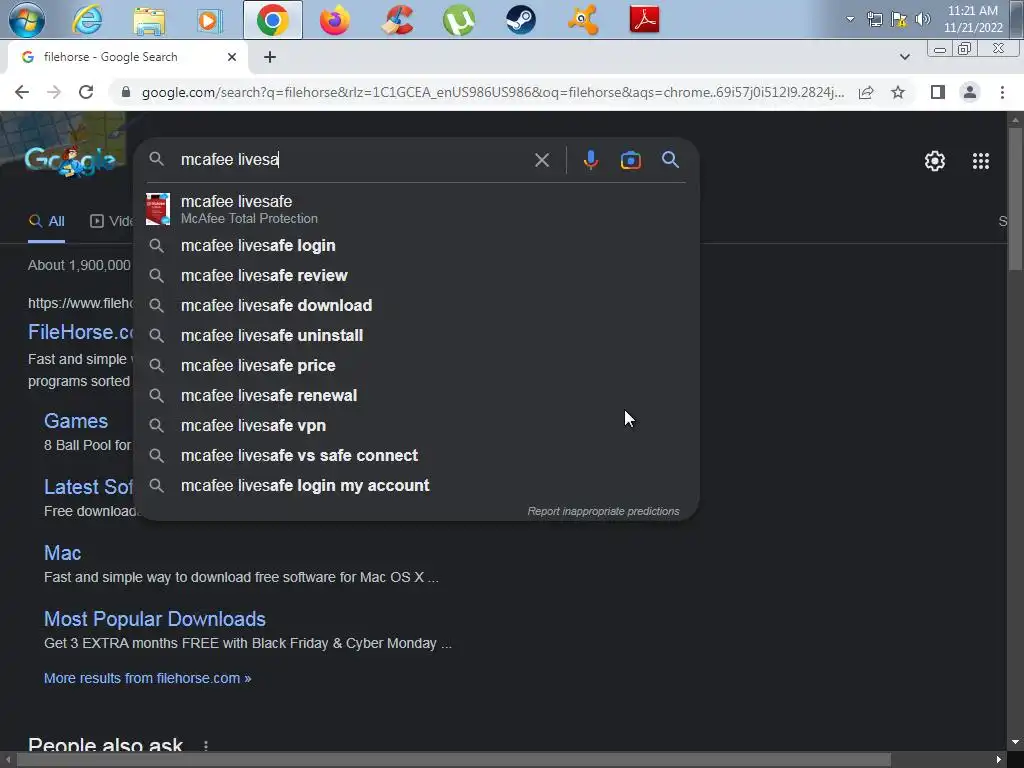Go back to the previous page
1024x768 pixels.
tap(22, 92)
